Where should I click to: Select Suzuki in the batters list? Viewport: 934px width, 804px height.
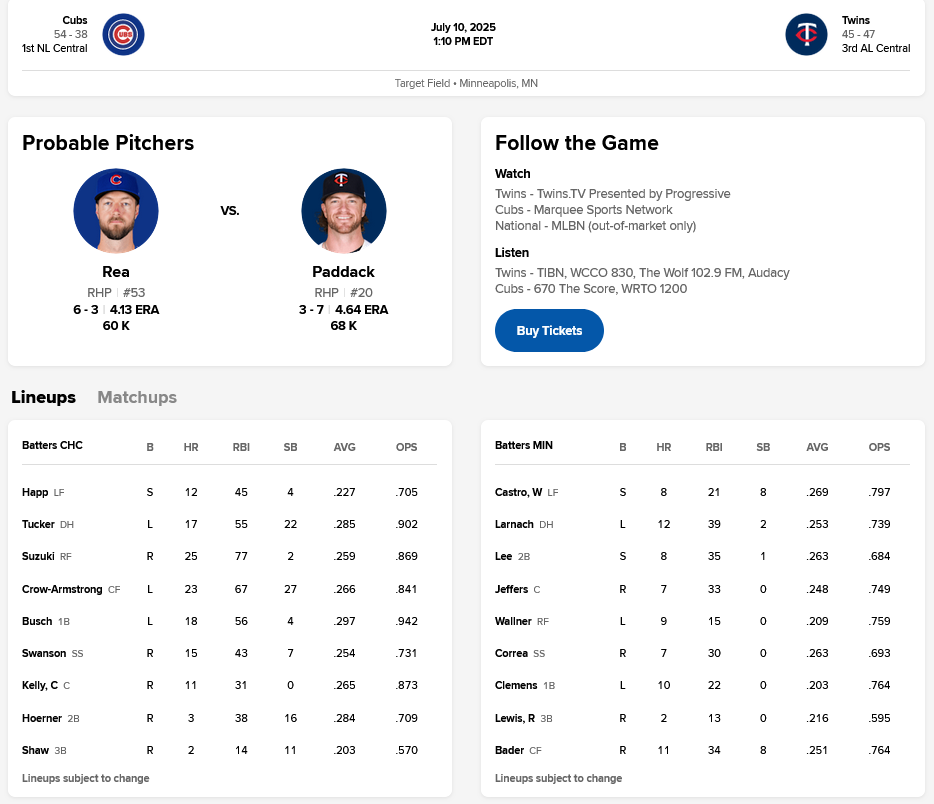(38, 556)
